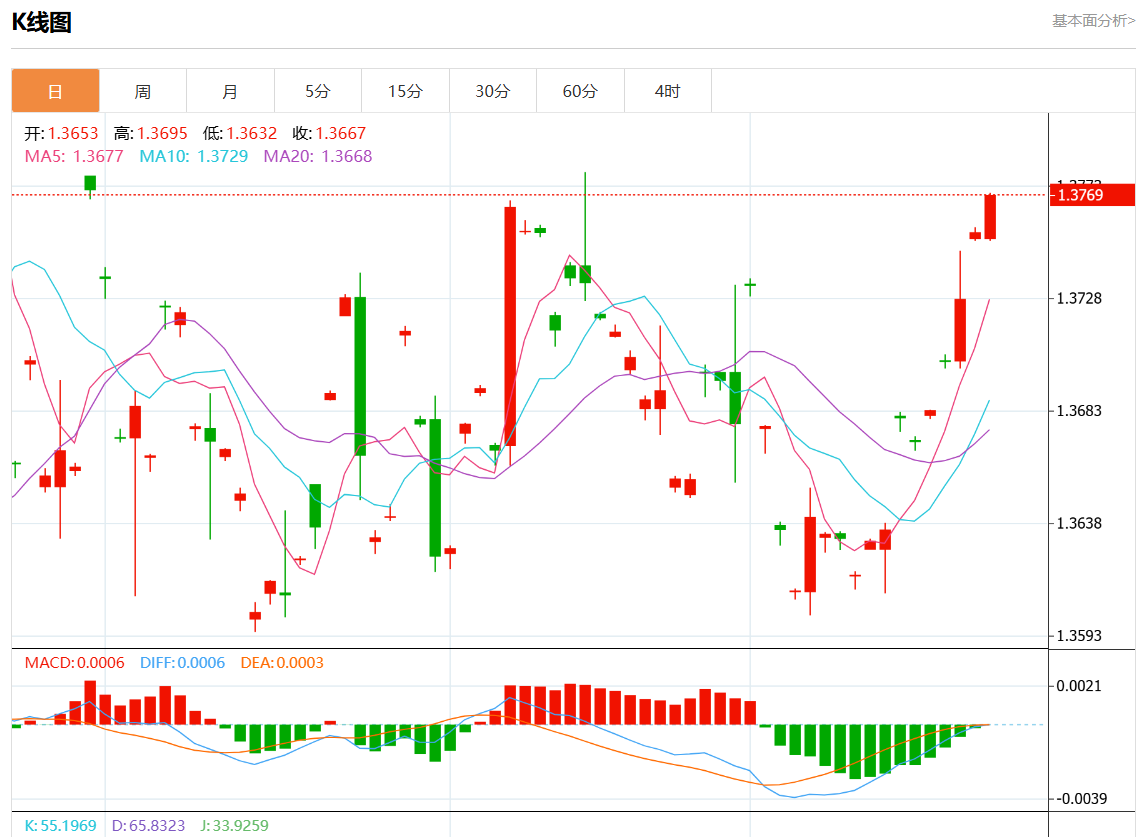Switch to the 月 monthly tab
Viewport: 1147px width, 837px height.
pos(230,91)
